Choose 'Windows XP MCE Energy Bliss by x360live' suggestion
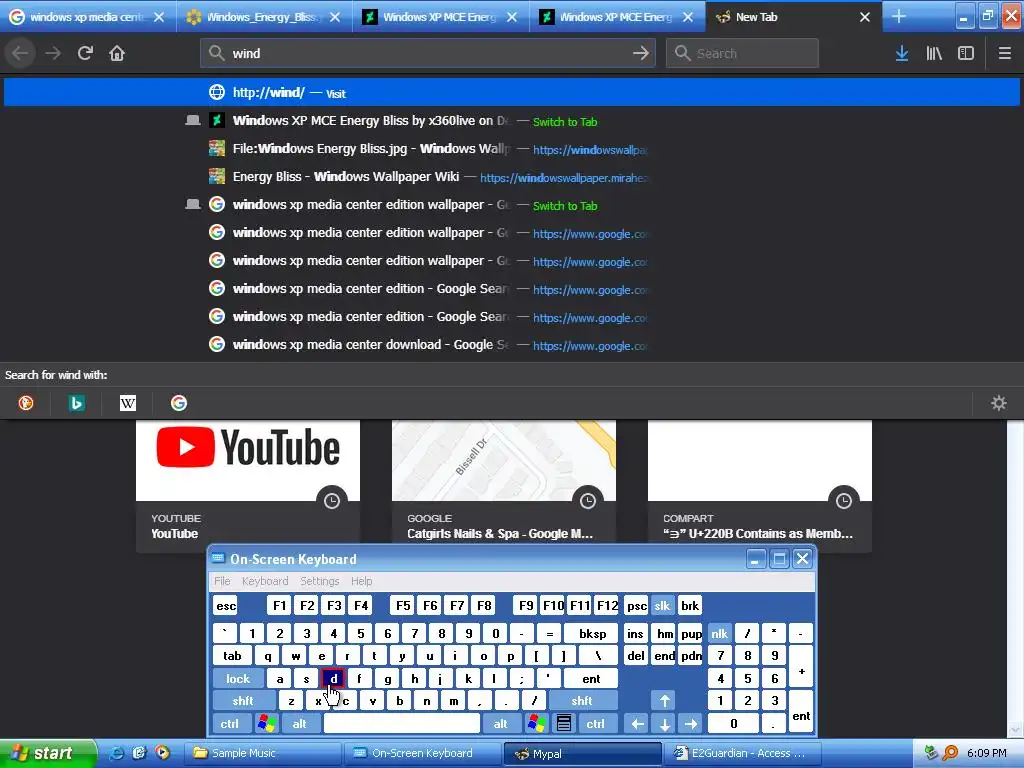 tap(512, 121)
